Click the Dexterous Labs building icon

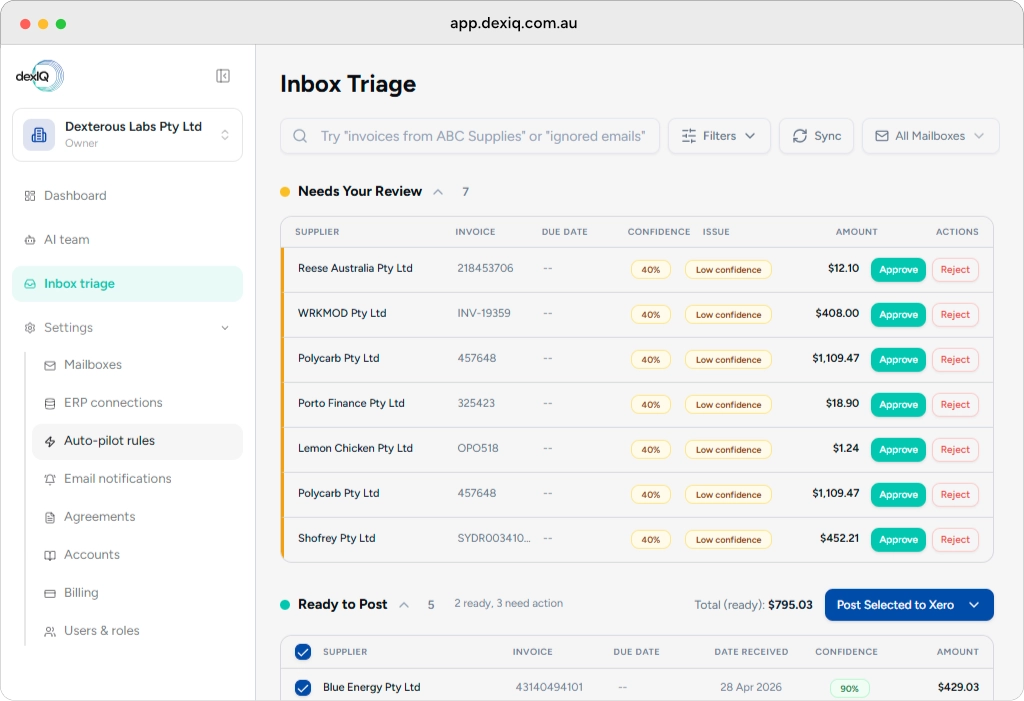click(39, 135)
